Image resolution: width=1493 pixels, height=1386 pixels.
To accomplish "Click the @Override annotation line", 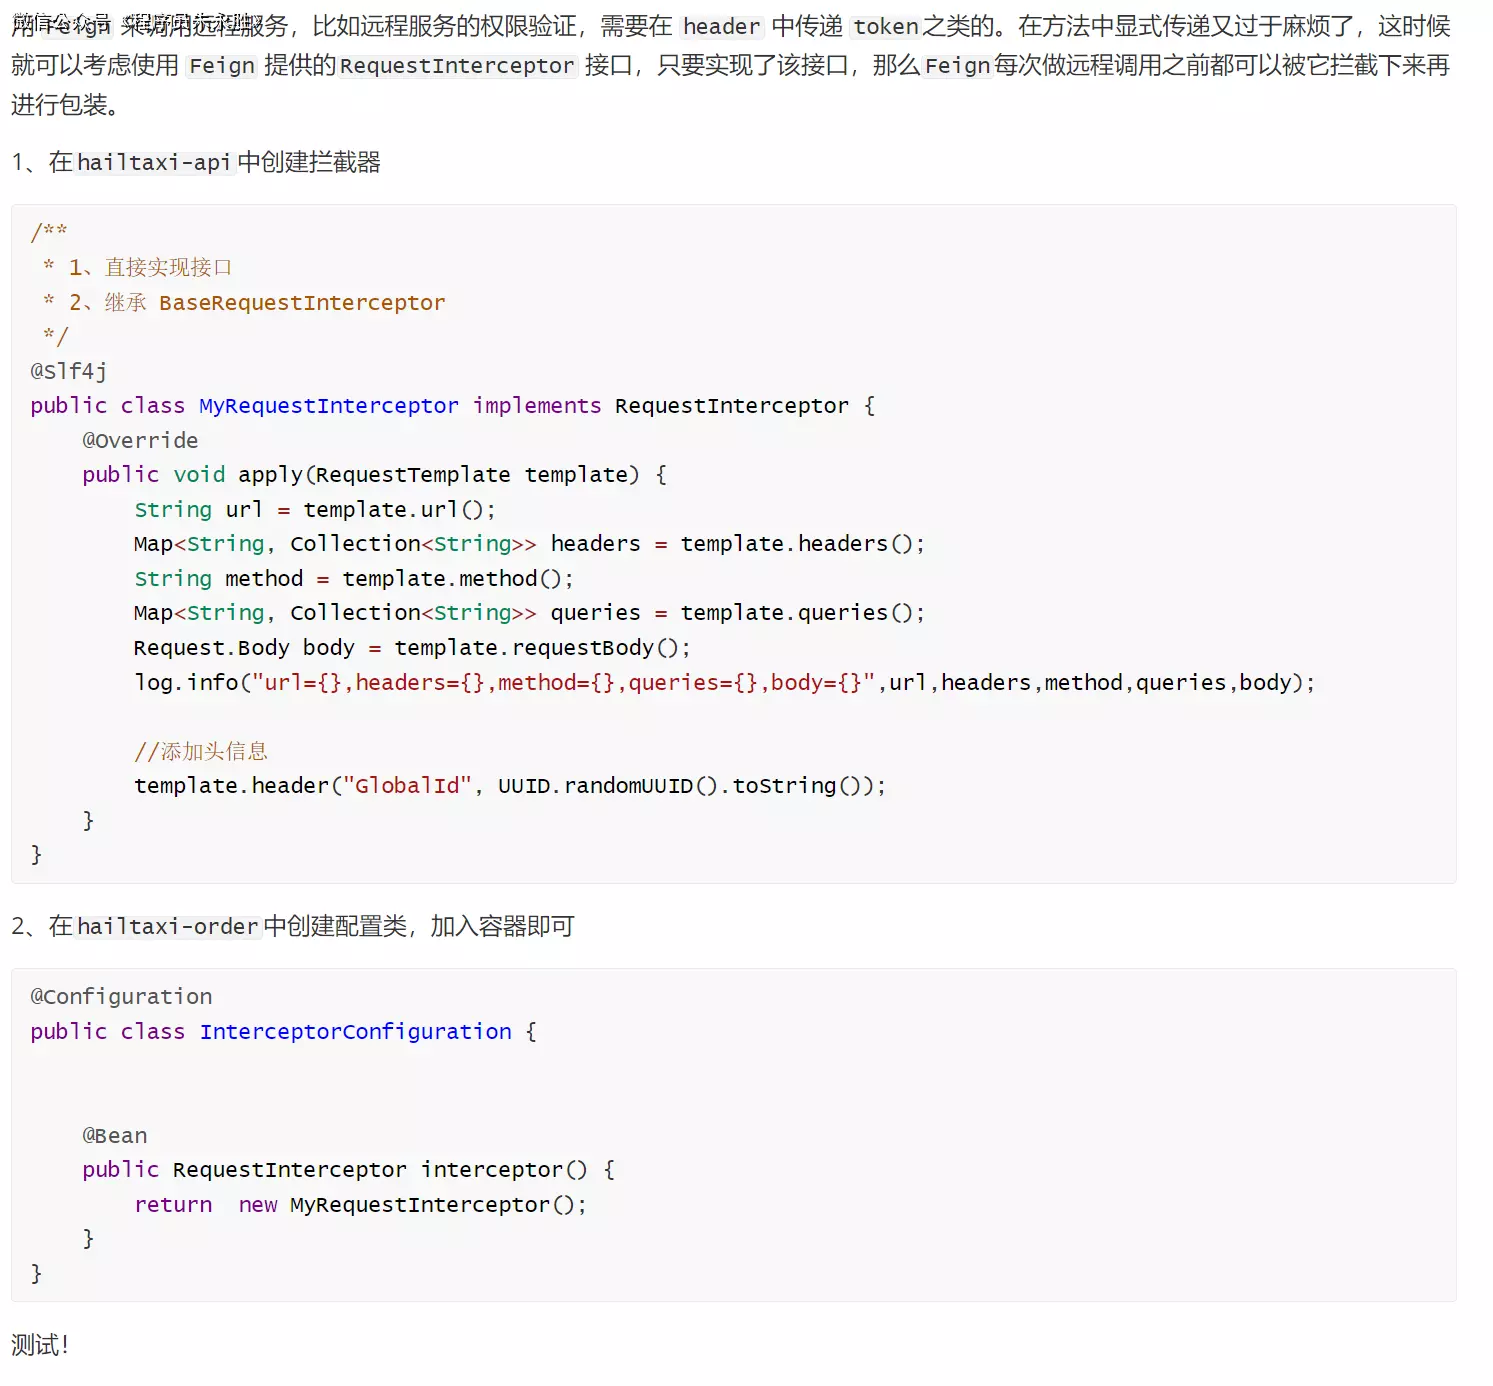I will pyautogui.click(x=140, y=441).
